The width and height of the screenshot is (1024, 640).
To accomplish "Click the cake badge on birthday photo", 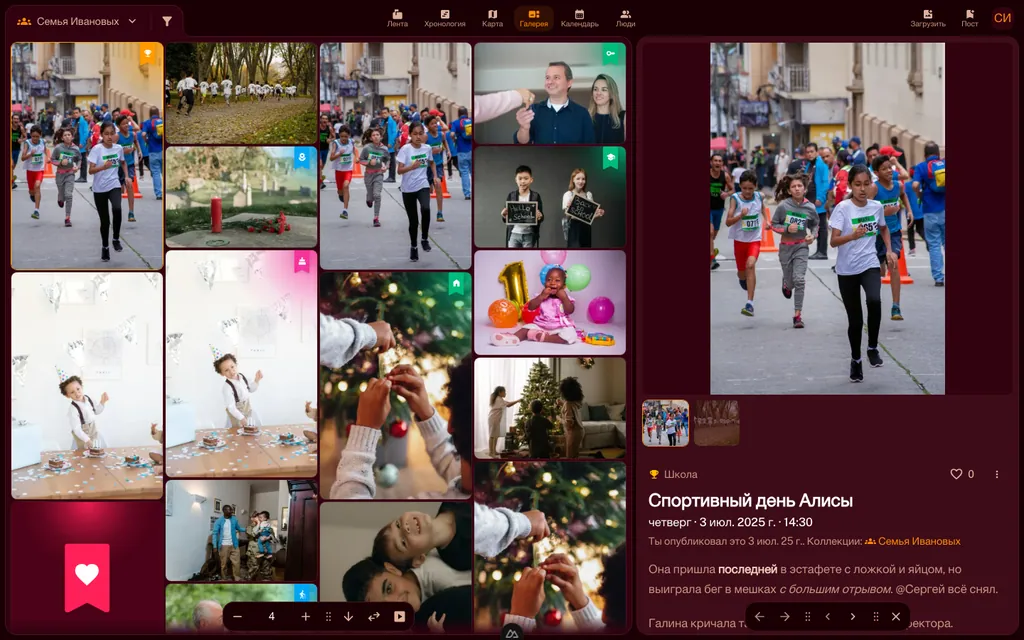I will click(x=302, y=261).
